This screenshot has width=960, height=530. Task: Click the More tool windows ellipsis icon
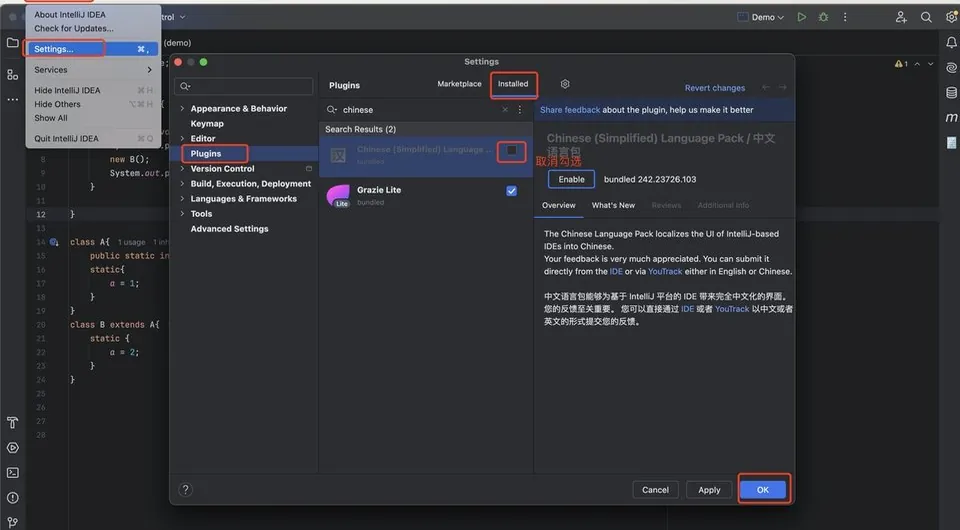(12, 99)
